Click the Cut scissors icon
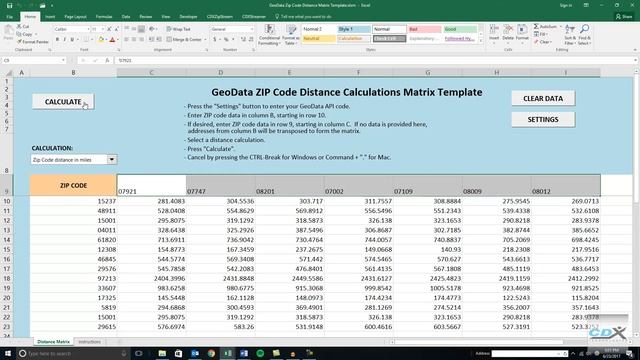This screenshot has height=360, width=640. (19, 27)
